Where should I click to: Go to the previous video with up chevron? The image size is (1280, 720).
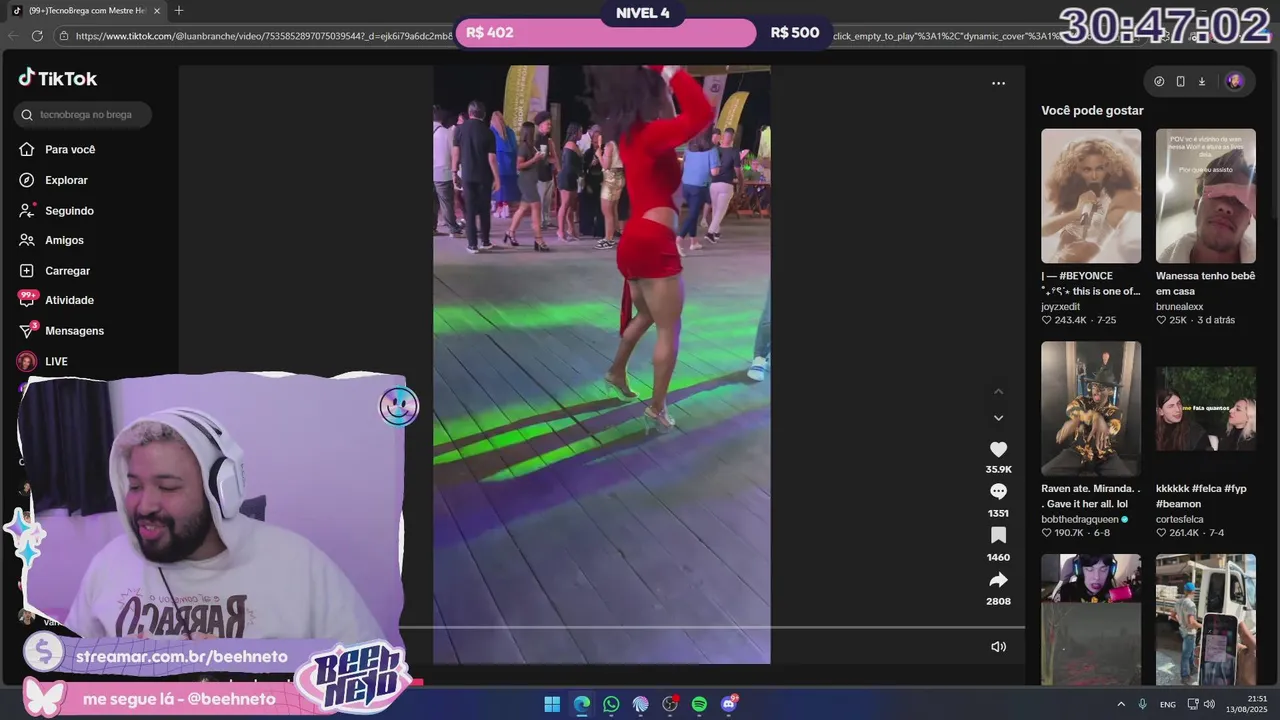(998, 392)
